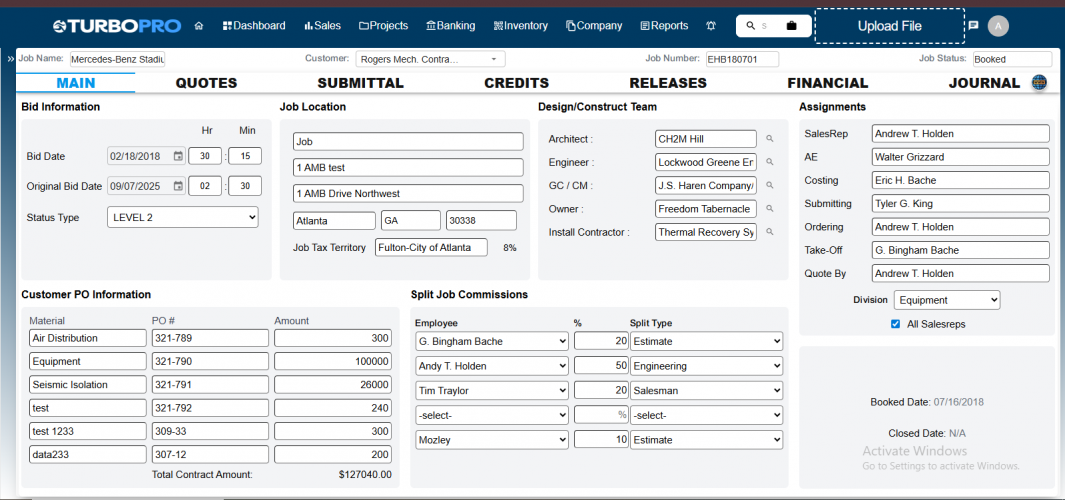Screen dimensions: 1065x500
Task: Click the TurboPro logo
Action: tap(117, 26)
